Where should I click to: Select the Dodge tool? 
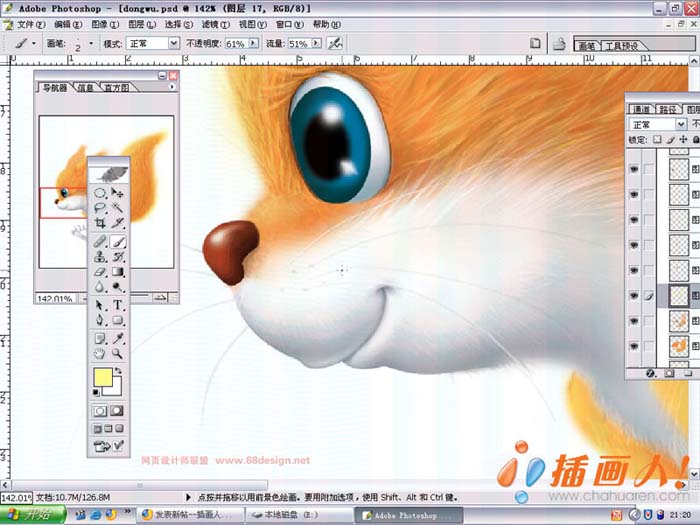pos(117,286)
